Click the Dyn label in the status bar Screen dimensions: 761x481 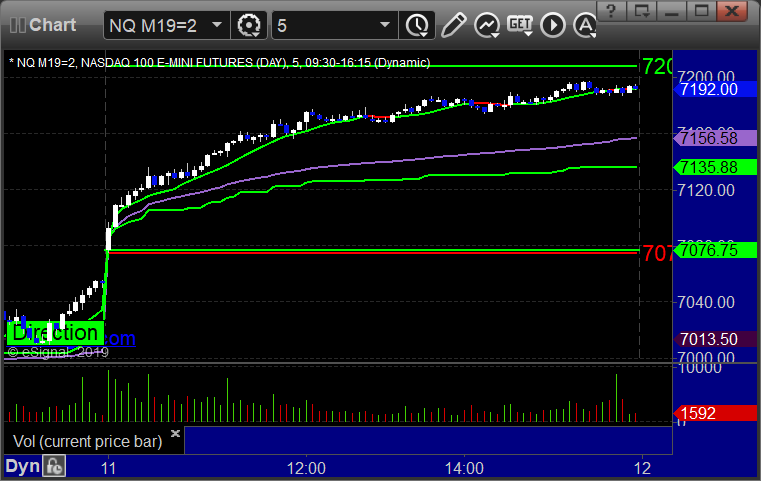(x=22, y=466)
